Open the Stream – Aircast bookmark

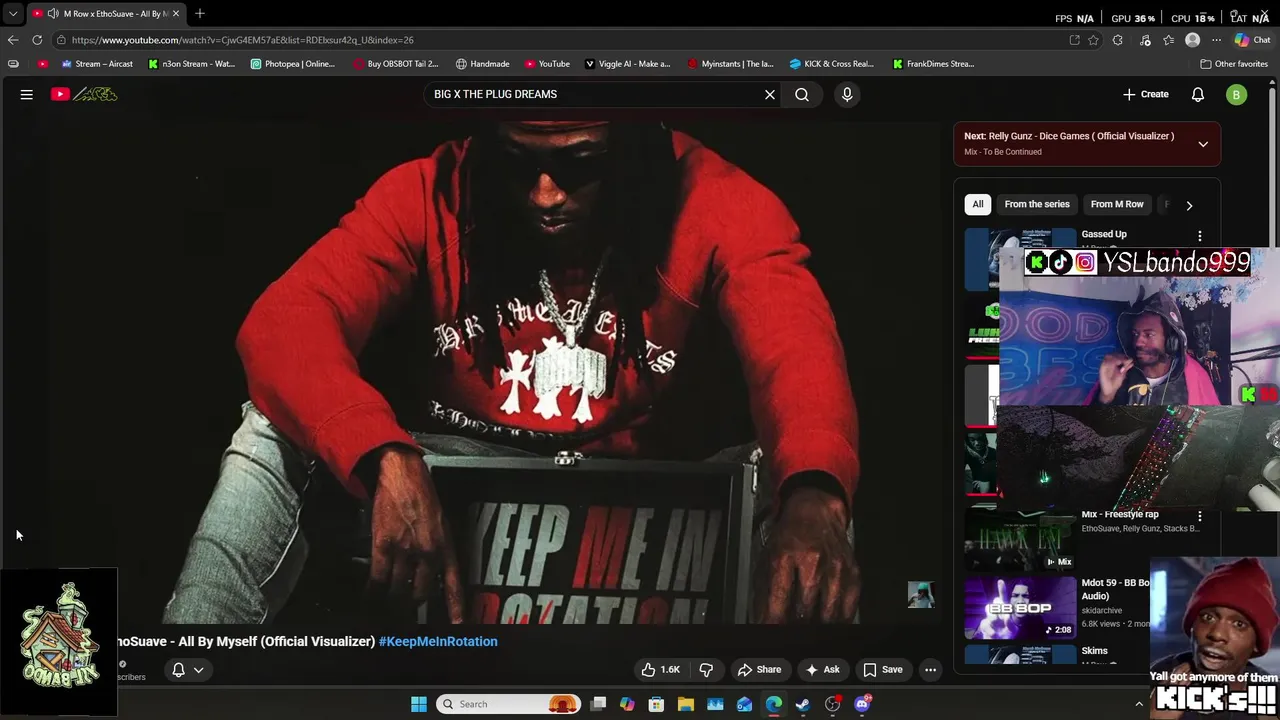97,64
